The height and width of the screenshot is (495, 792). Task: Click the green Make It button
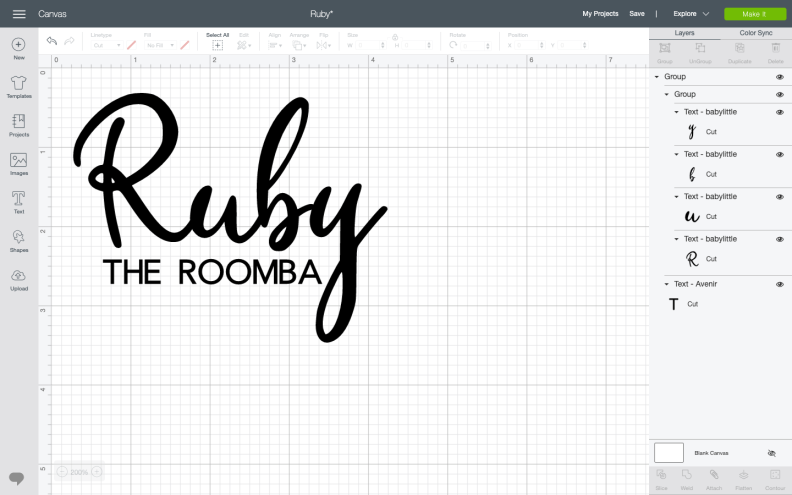755,14
